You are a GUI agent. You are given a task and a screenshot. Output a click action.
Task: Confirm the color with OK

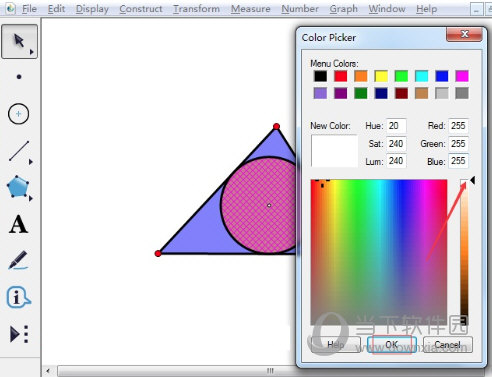pos(392,344)
